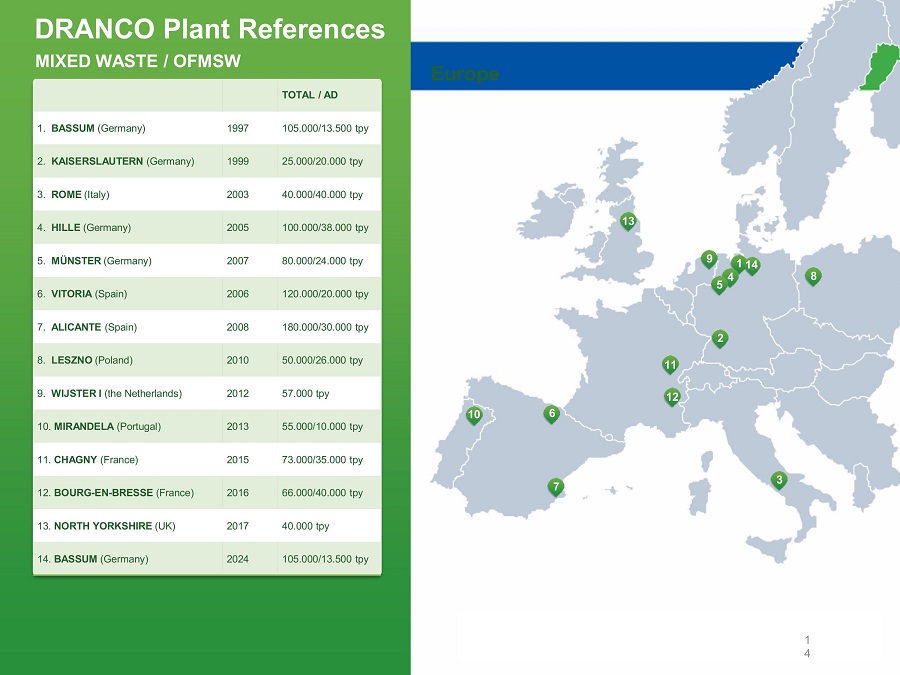Screen dimensions: 900x675
Task: Select map marker 3 in Italy
Action: click(x=779, y=480)
